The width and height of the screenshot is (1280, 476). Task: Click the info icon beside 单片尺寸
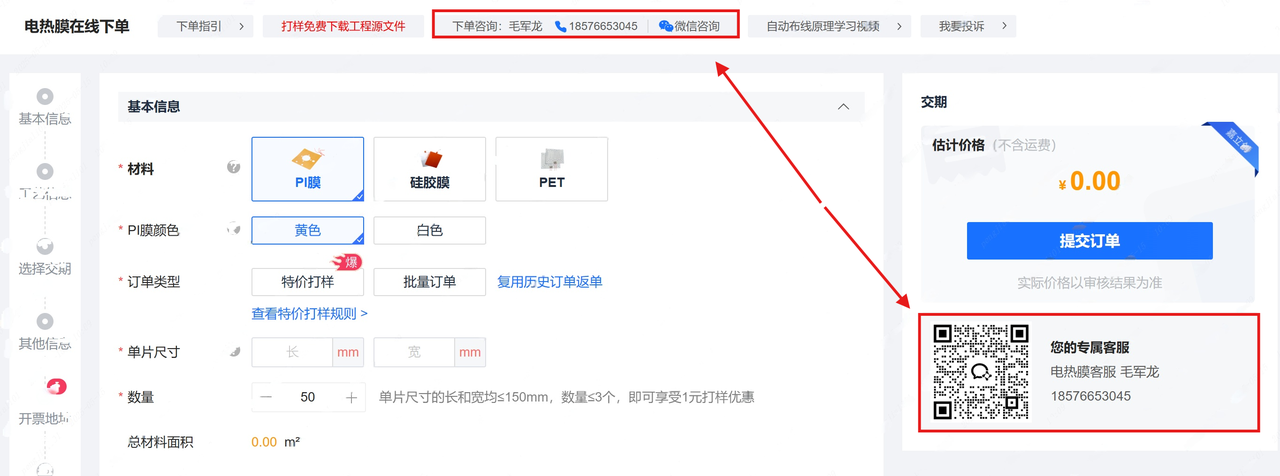(234, 352)
